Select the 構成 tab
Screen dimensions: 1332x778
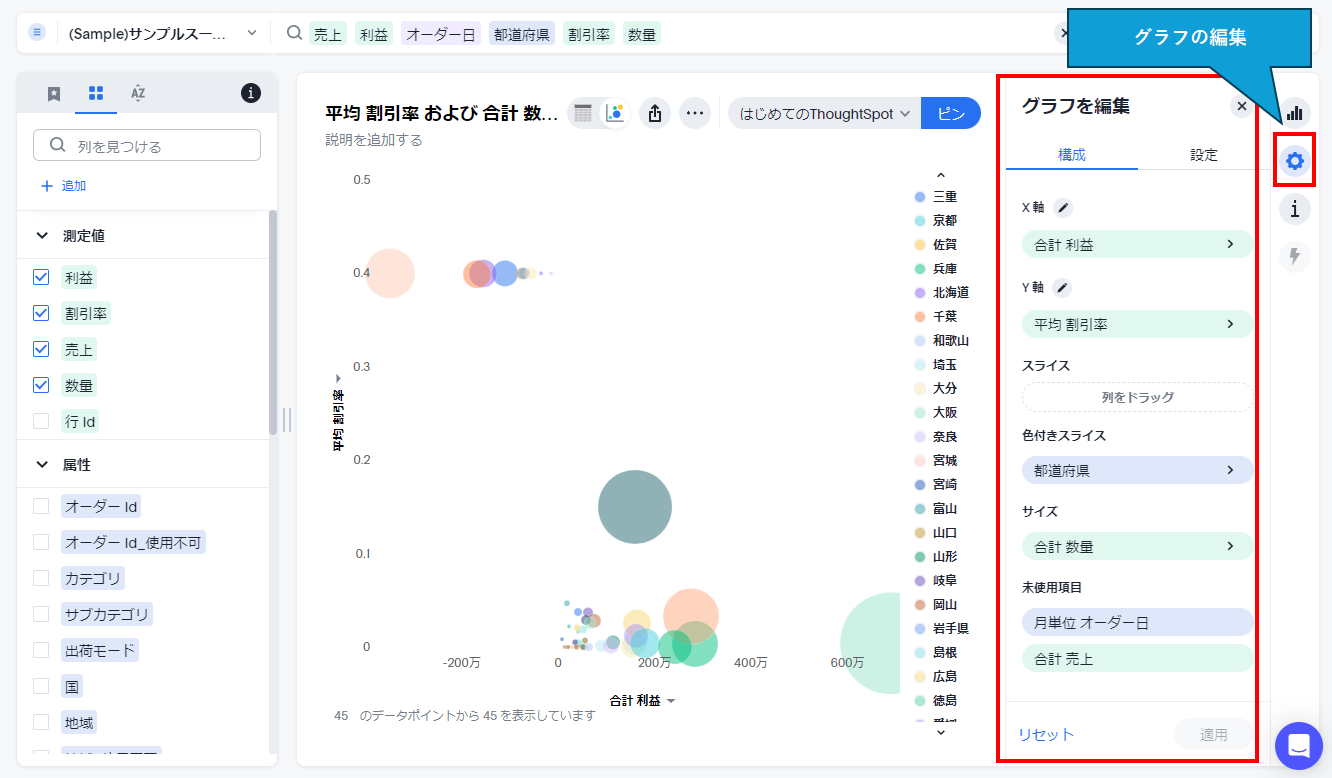1071,155
